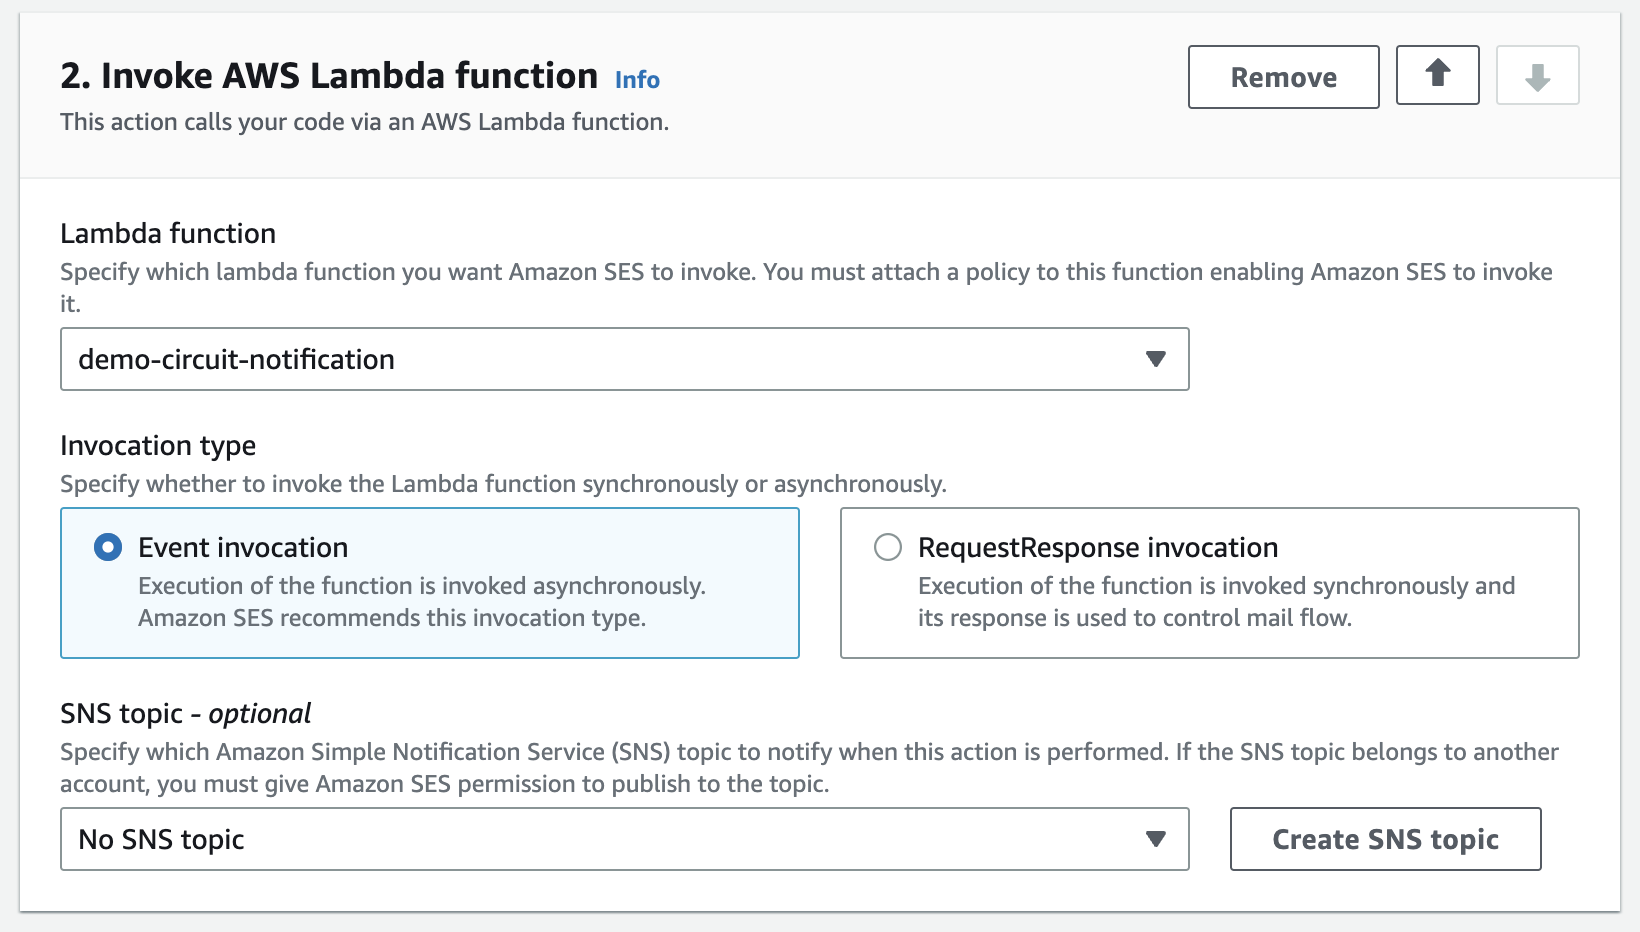Click the RequestResponse invocation description text
Viewport: 1640px width, 932px height.
(x=1216, y=601)
